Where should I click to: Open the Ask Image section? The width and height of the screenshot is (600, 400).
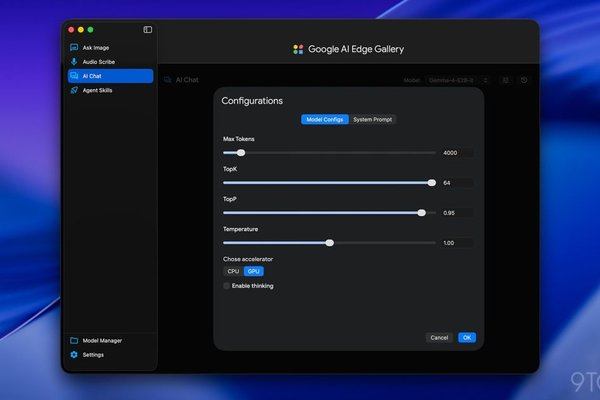(x=111, y=47)
